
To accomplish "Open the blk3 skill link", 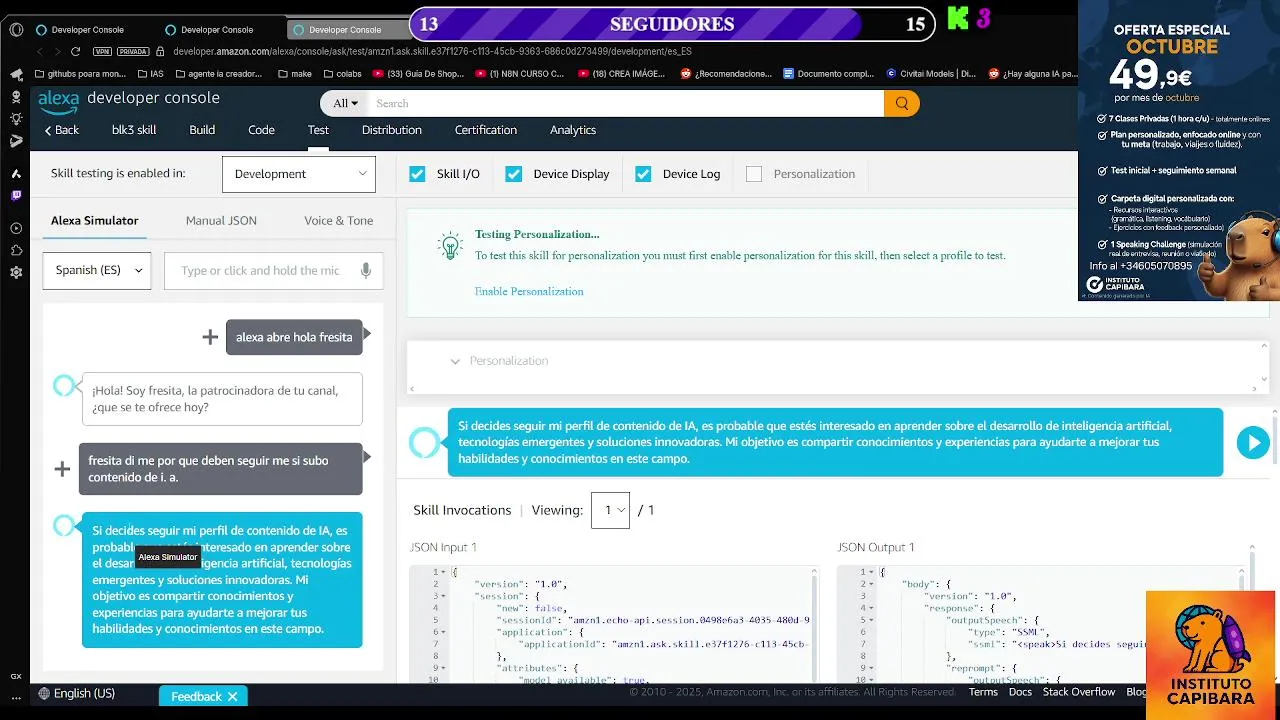I will point(134,130).
